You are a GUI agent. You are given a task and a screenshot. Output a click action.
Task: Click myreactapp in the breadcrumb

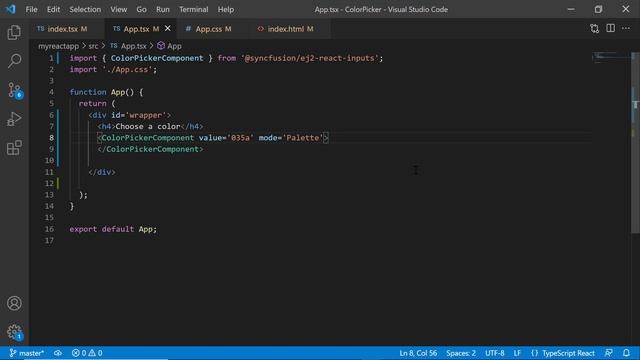pyautogui.click(x=58, y=46)
